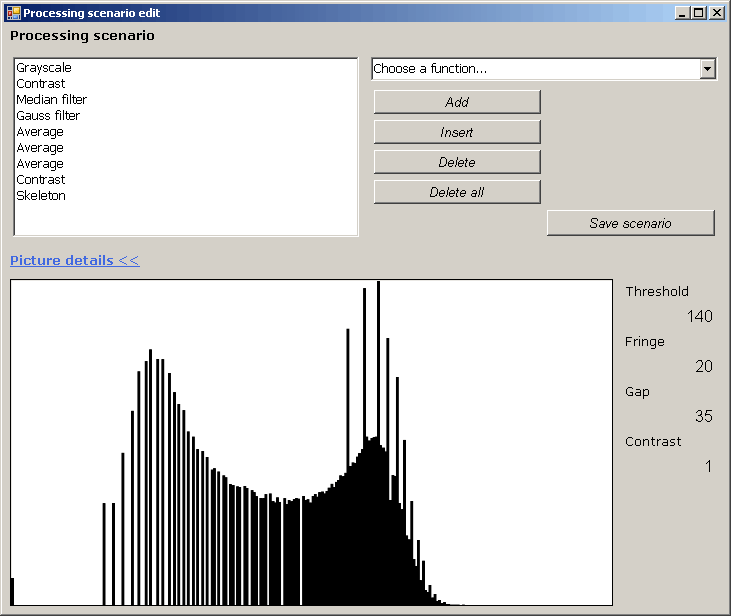Select Grayscale in the scenario list

coord(44,68)
